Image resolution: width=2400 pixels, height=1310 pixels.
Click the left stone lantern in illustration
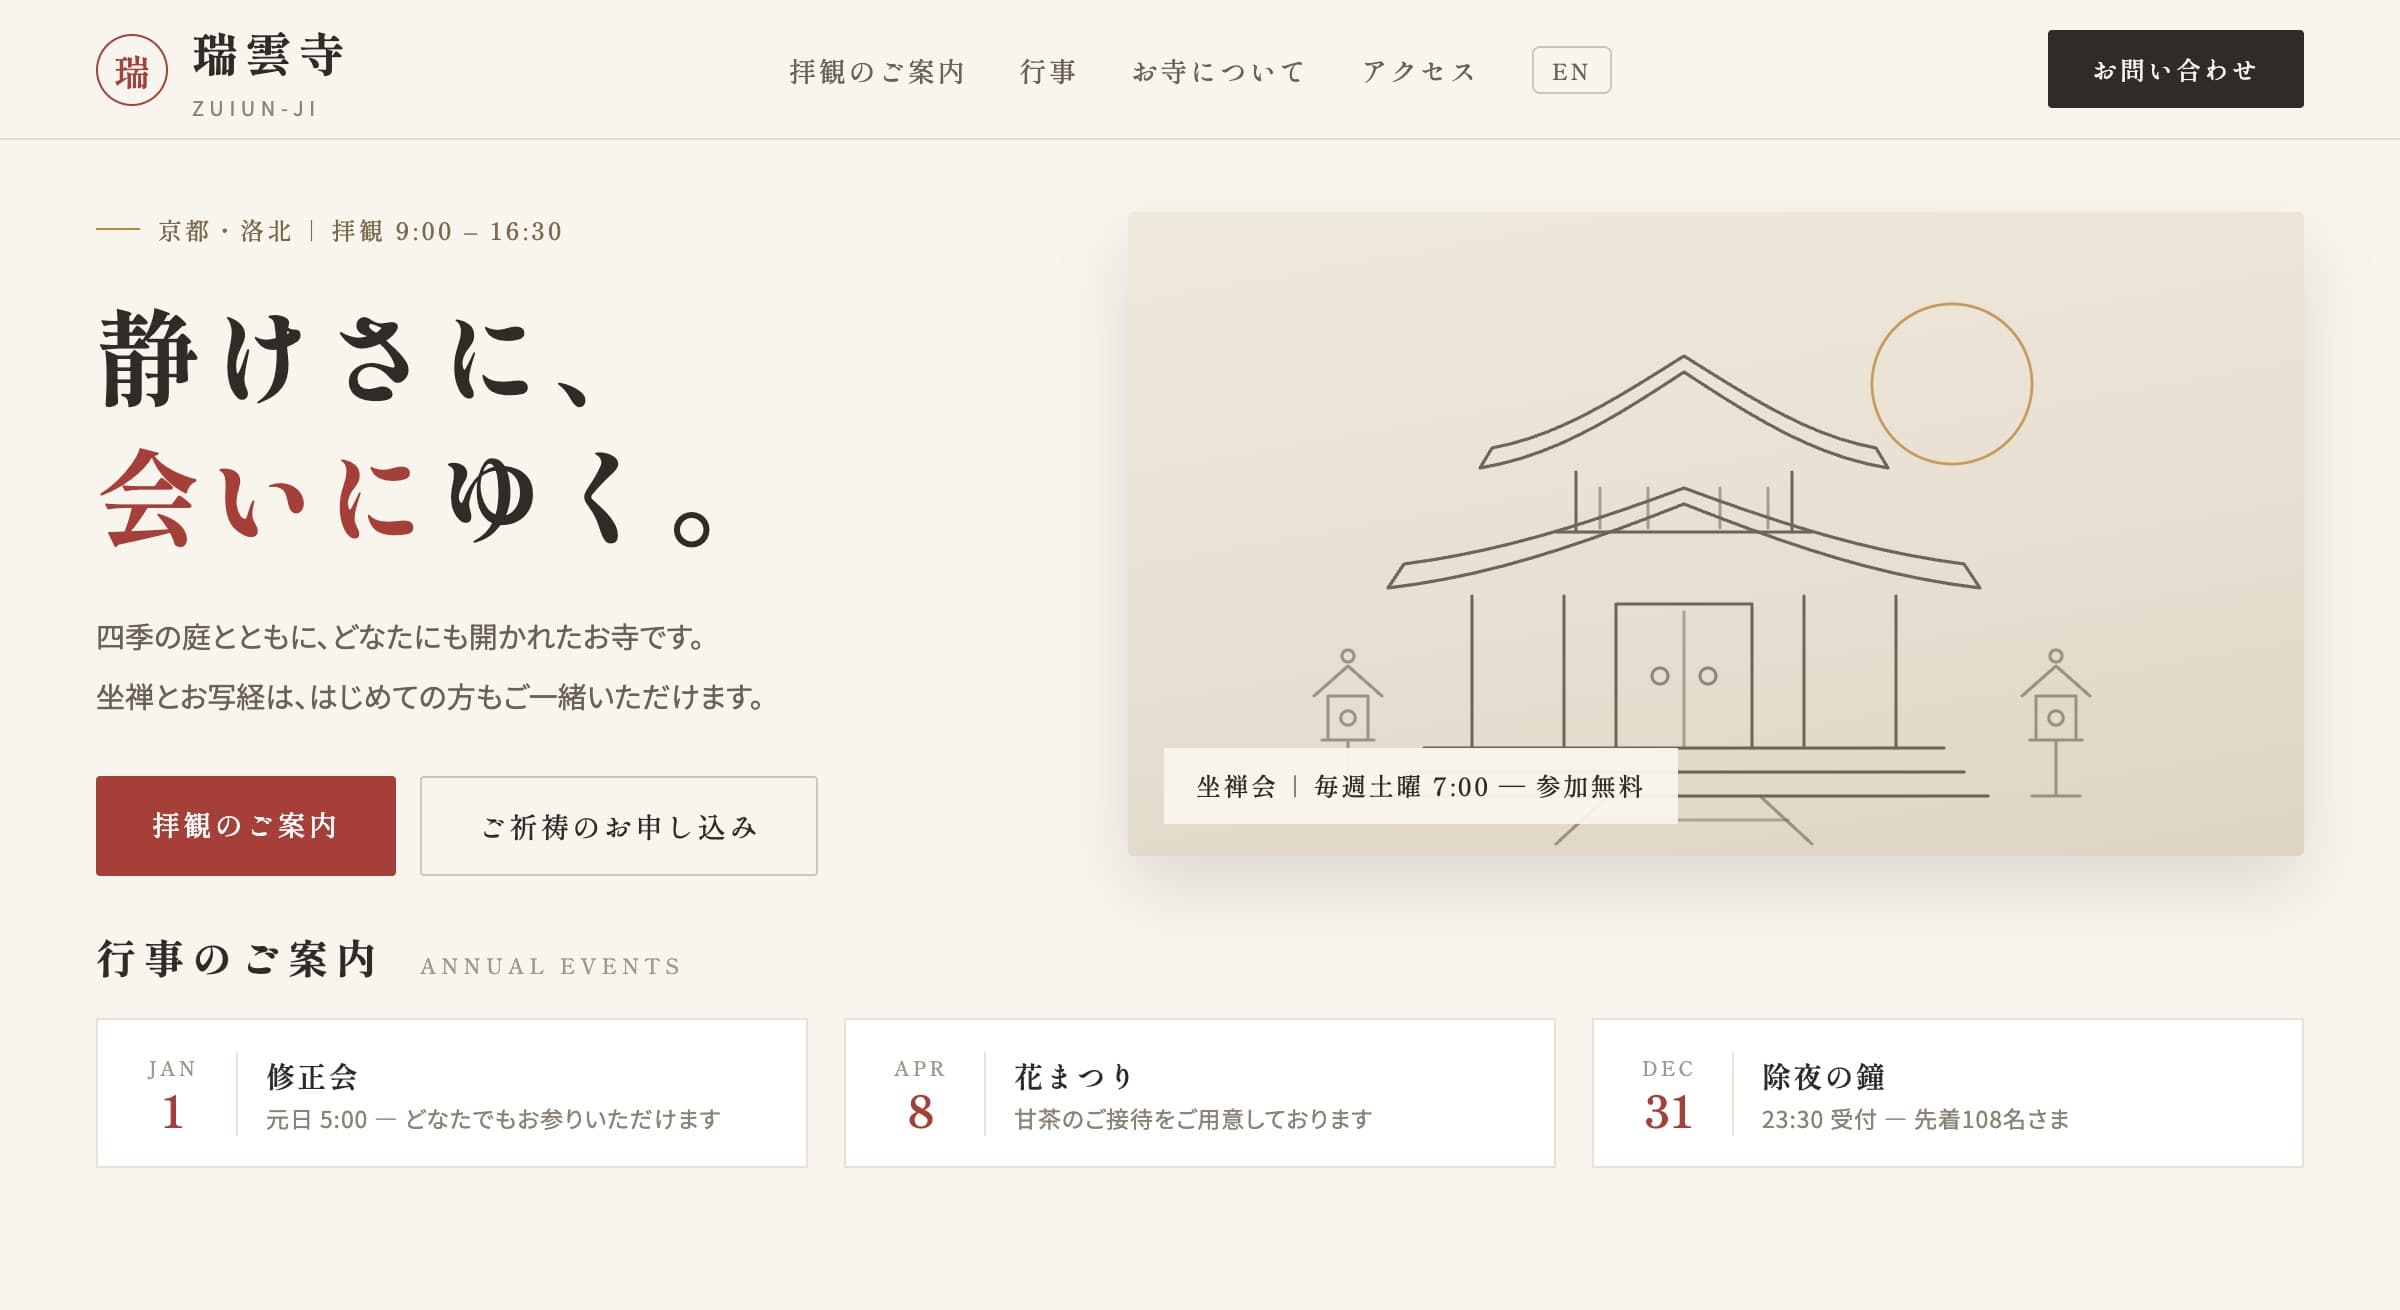pos(1348,700)
